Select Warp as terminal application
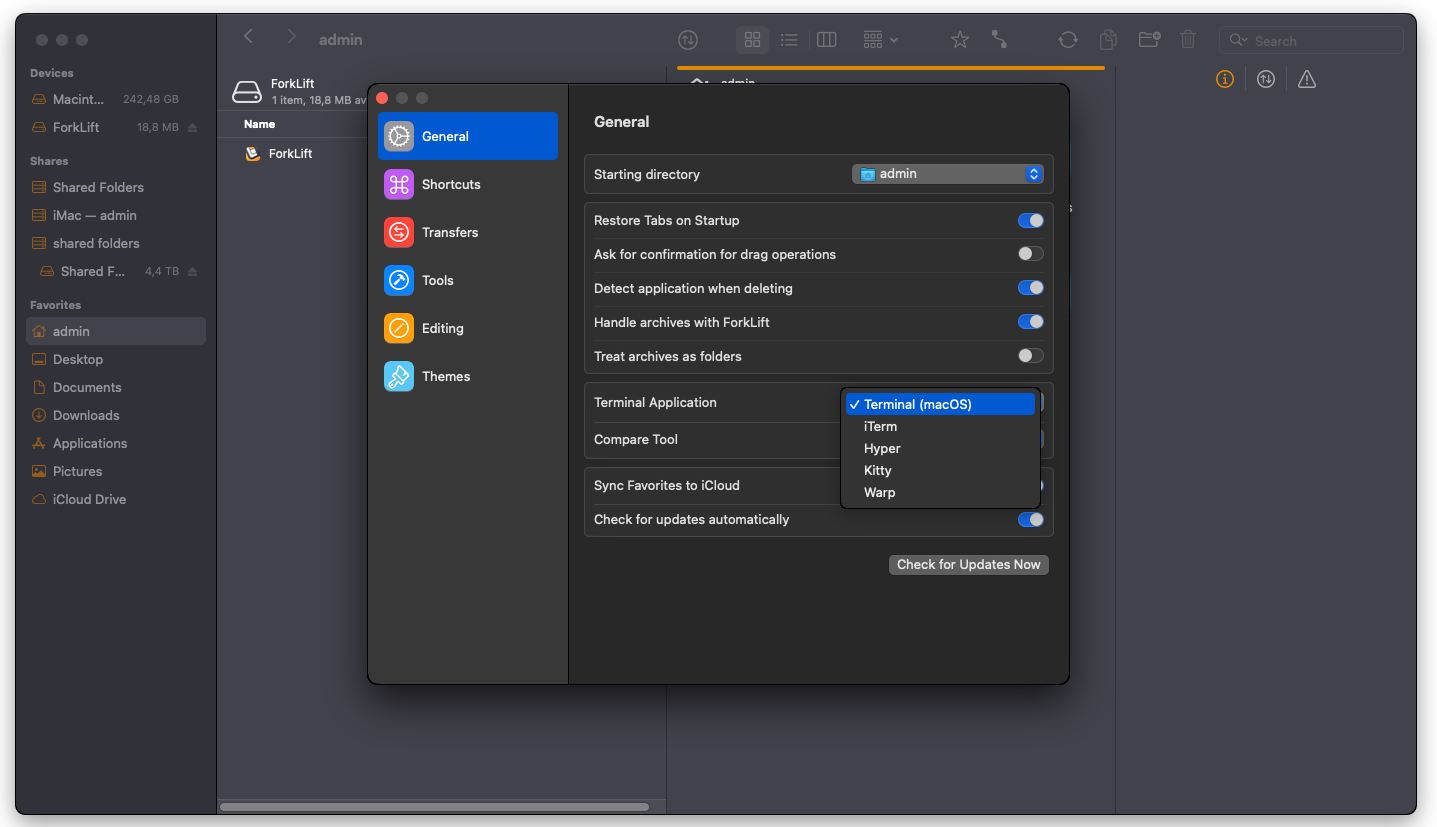 click(880, 493)
